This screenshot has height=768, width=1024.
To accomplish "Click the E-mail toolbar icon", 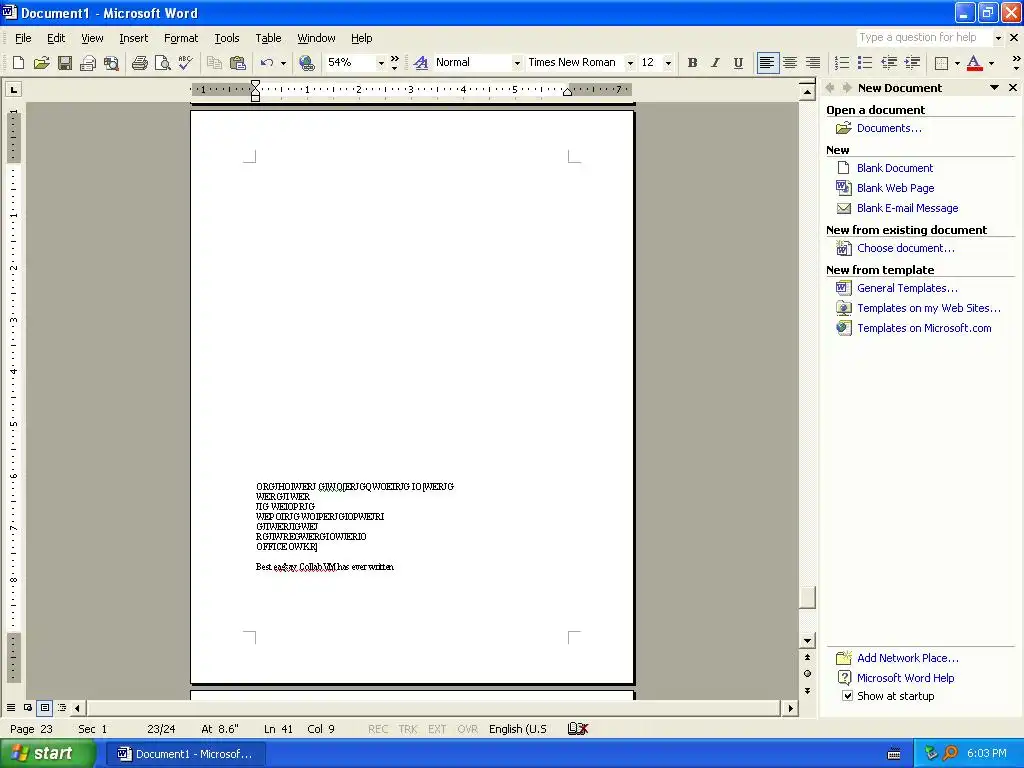I will [88, 63].
